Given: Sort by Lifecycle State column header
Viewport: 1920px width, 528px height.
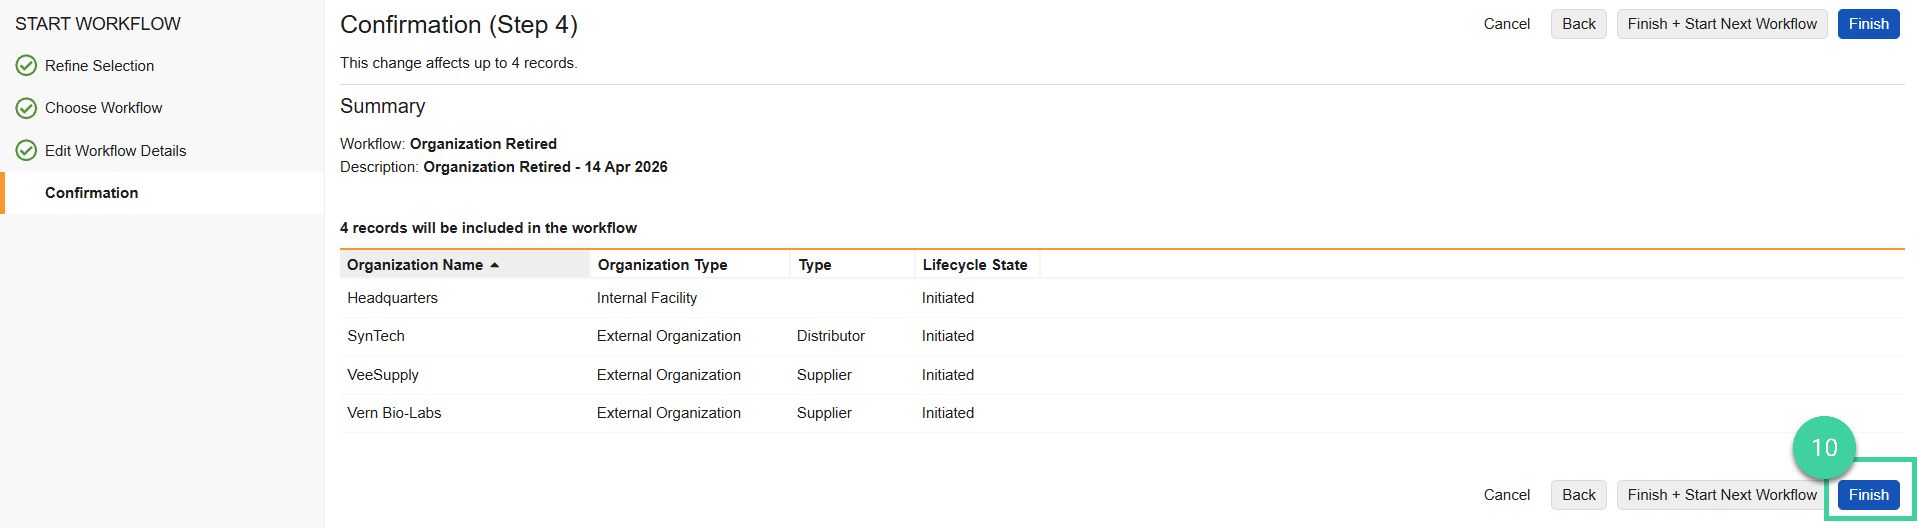Looking at the screenshot, I should (974, 265).
